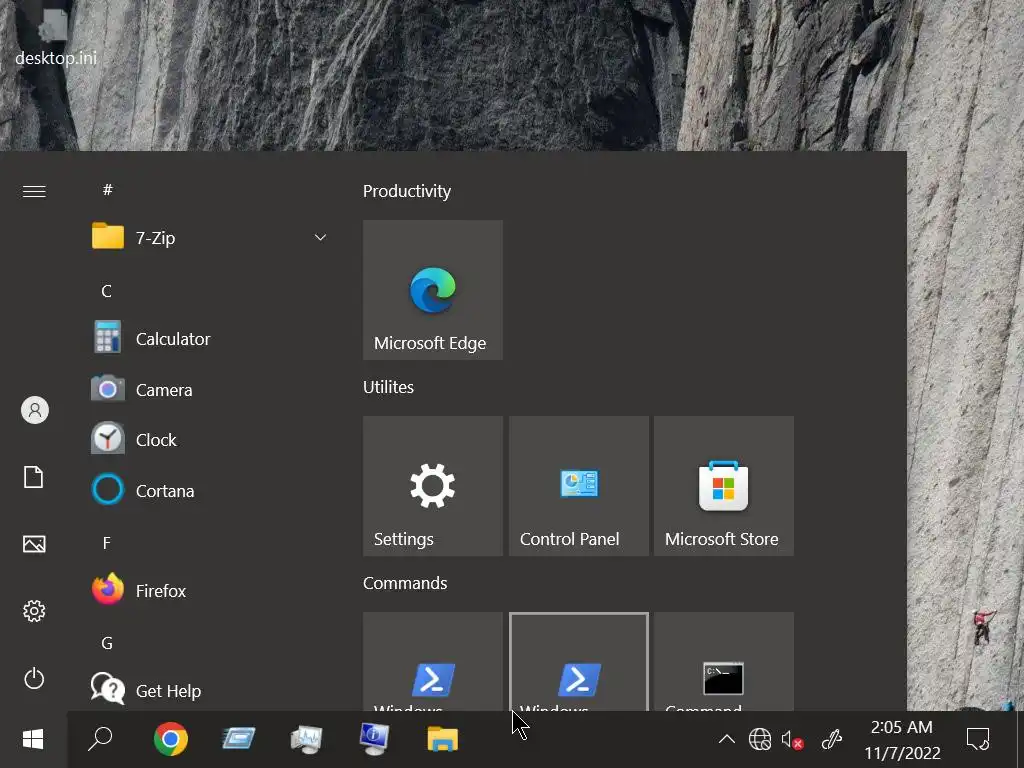
Task: Expand the 7-Zip folder chevron
Action: (320, 238)
